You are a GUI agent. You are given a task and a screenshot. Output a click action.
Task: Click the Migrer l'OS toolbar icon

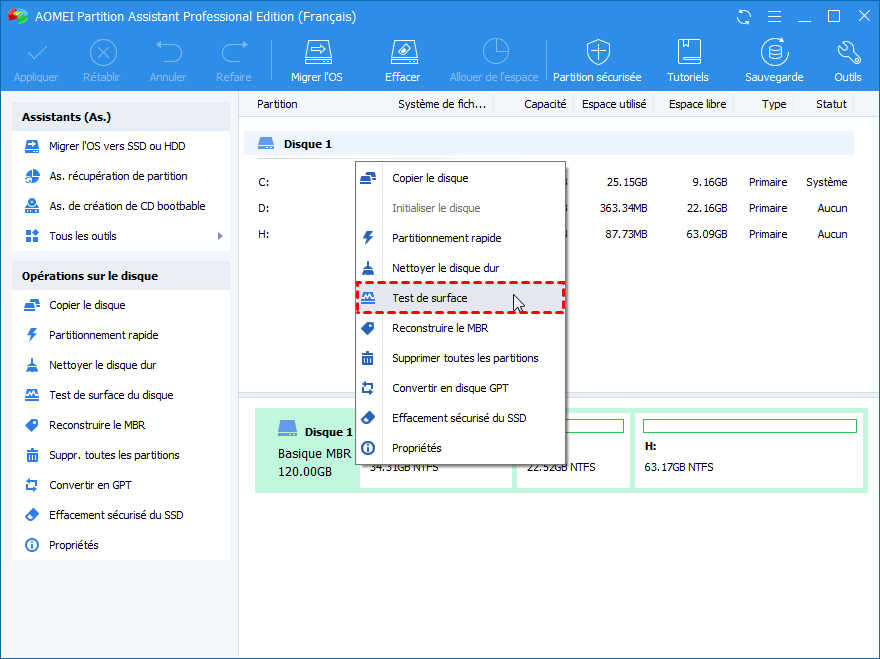coord(317,53)
